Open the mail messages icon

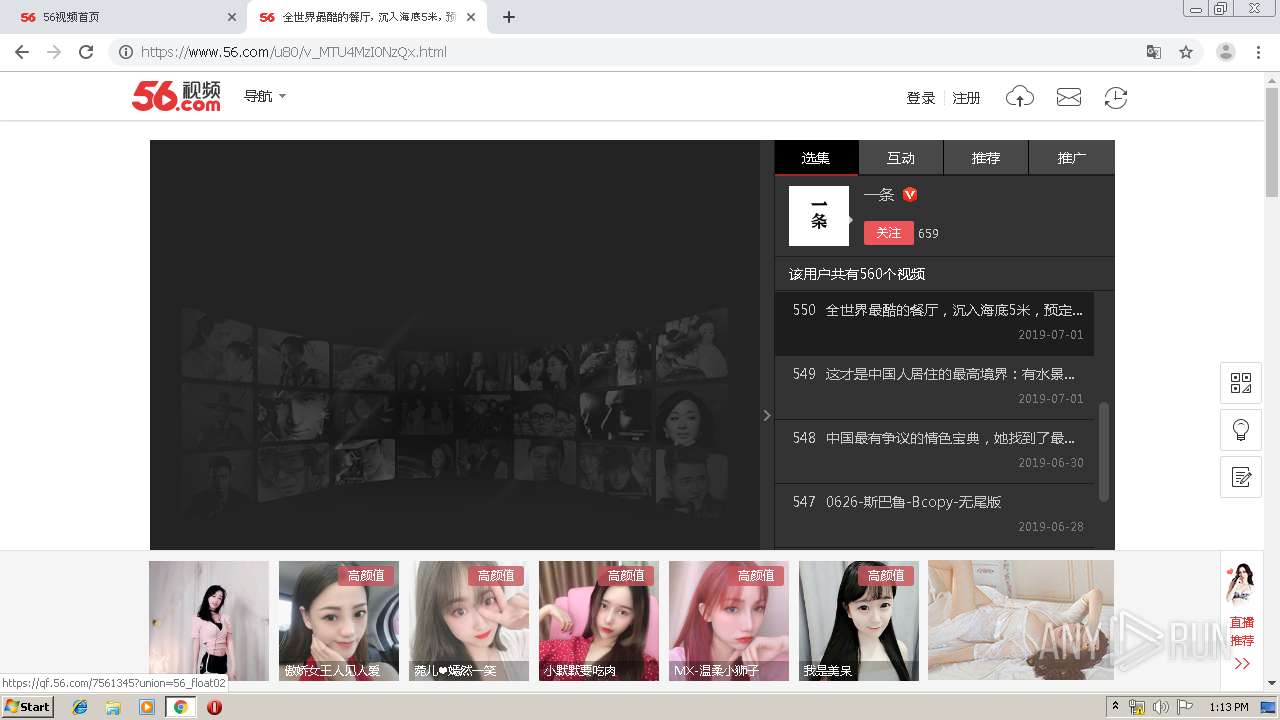point(1069,97)
